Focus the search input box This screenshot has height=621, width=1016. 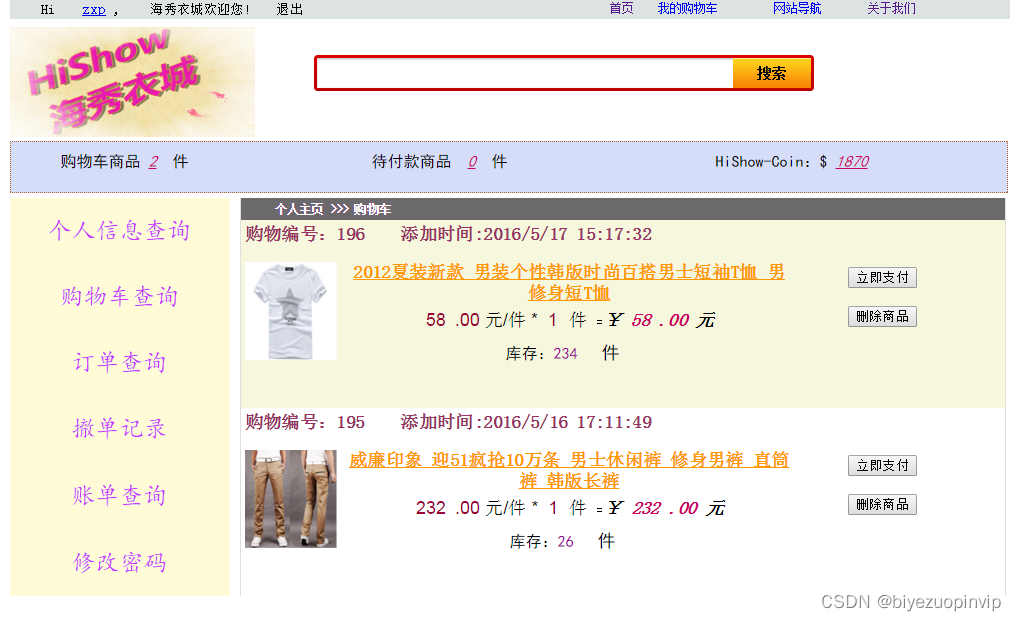[525, 73]
